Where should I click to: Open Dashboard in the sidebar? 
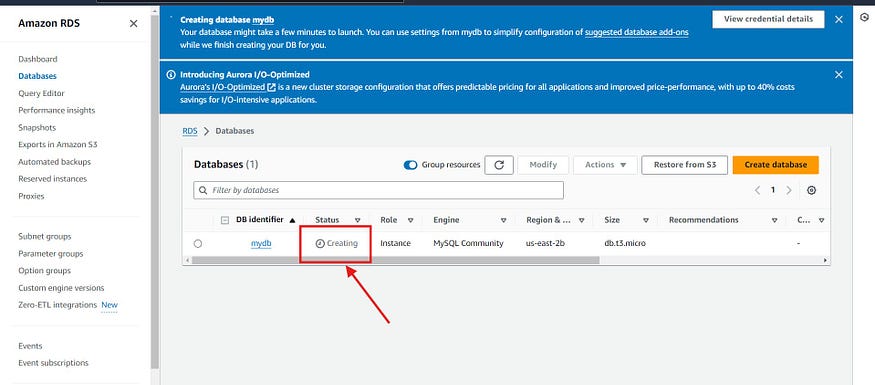tap(37, 59)
